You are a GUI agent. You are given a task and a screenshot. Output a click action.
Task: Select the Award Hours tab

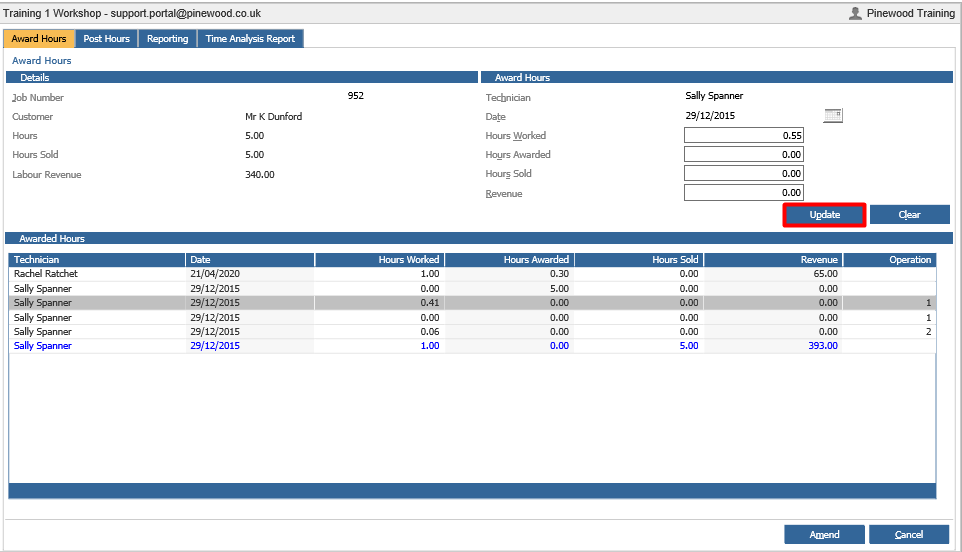coord(39,39)
